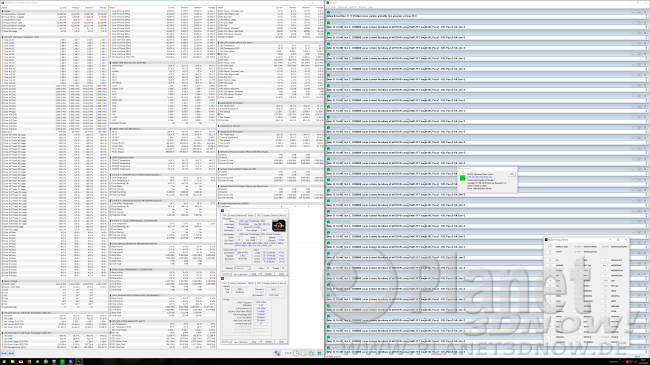
Task: Click HWiNFO blue close-sensors X icon
Action: [x=320, y=353]
